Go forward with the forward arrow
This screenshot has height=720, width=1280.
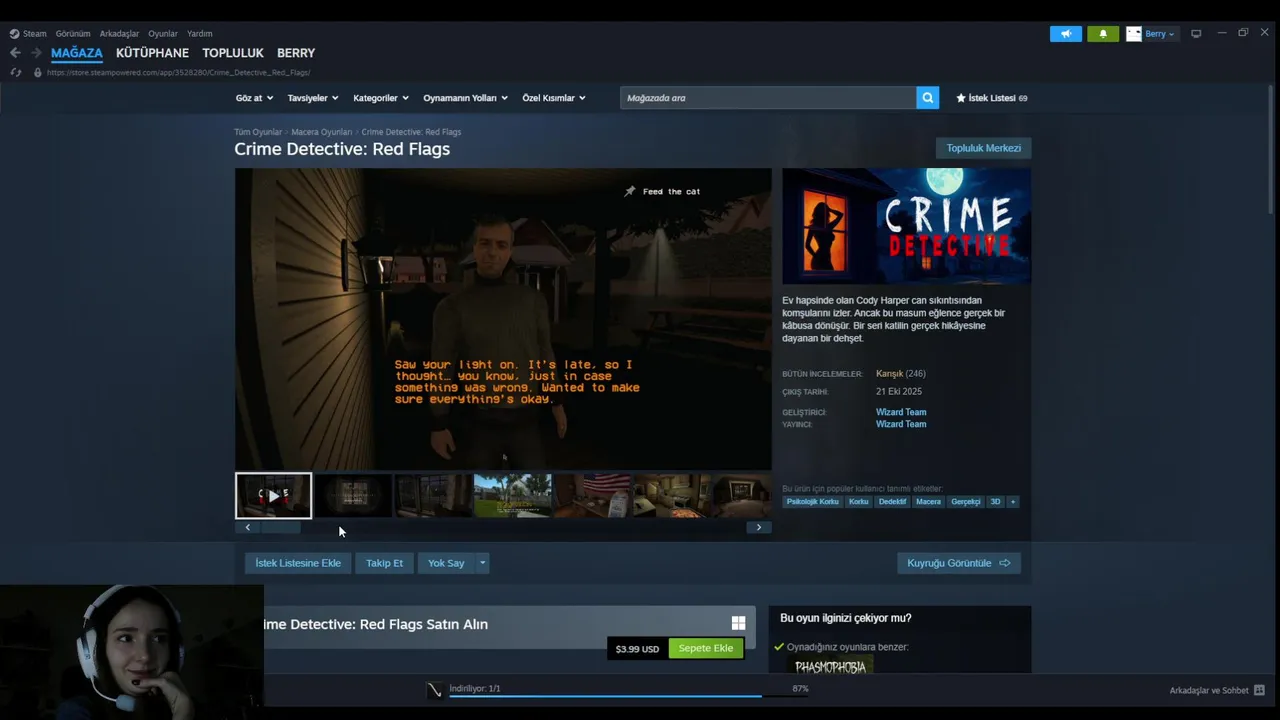point(36,53)
